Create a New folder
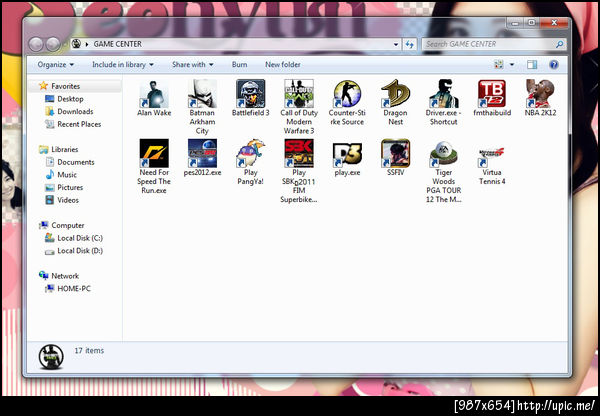600x416 pixels. [x=283, y=65]
